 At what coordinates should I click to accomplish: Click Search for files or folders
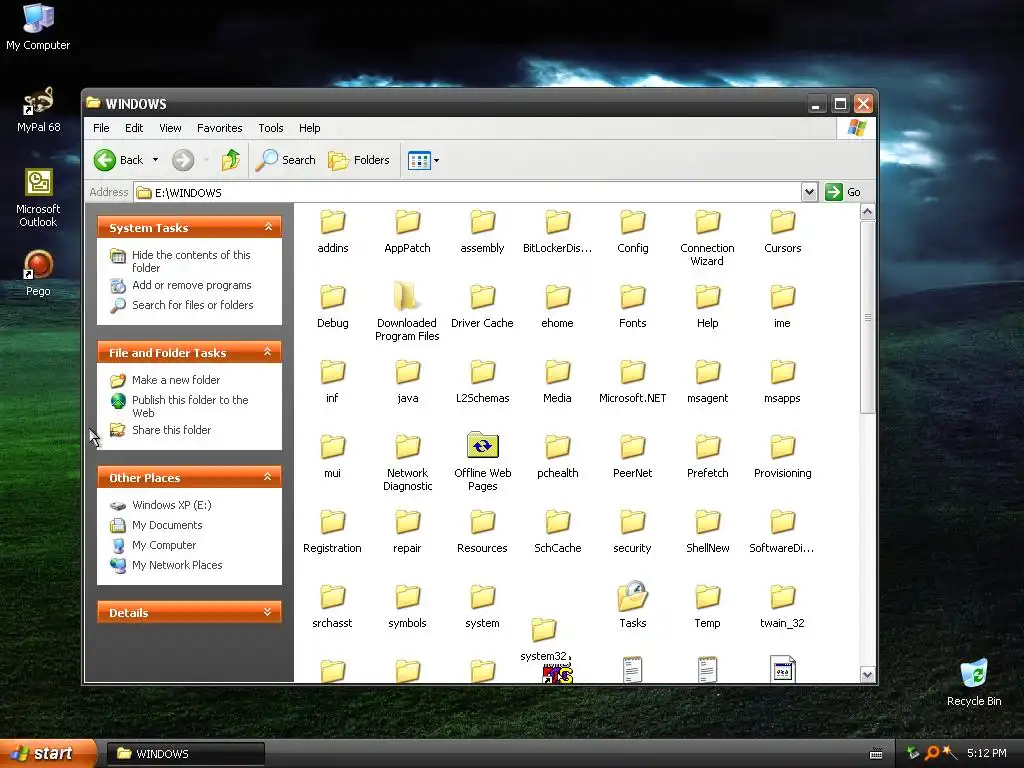pos(193,305)
